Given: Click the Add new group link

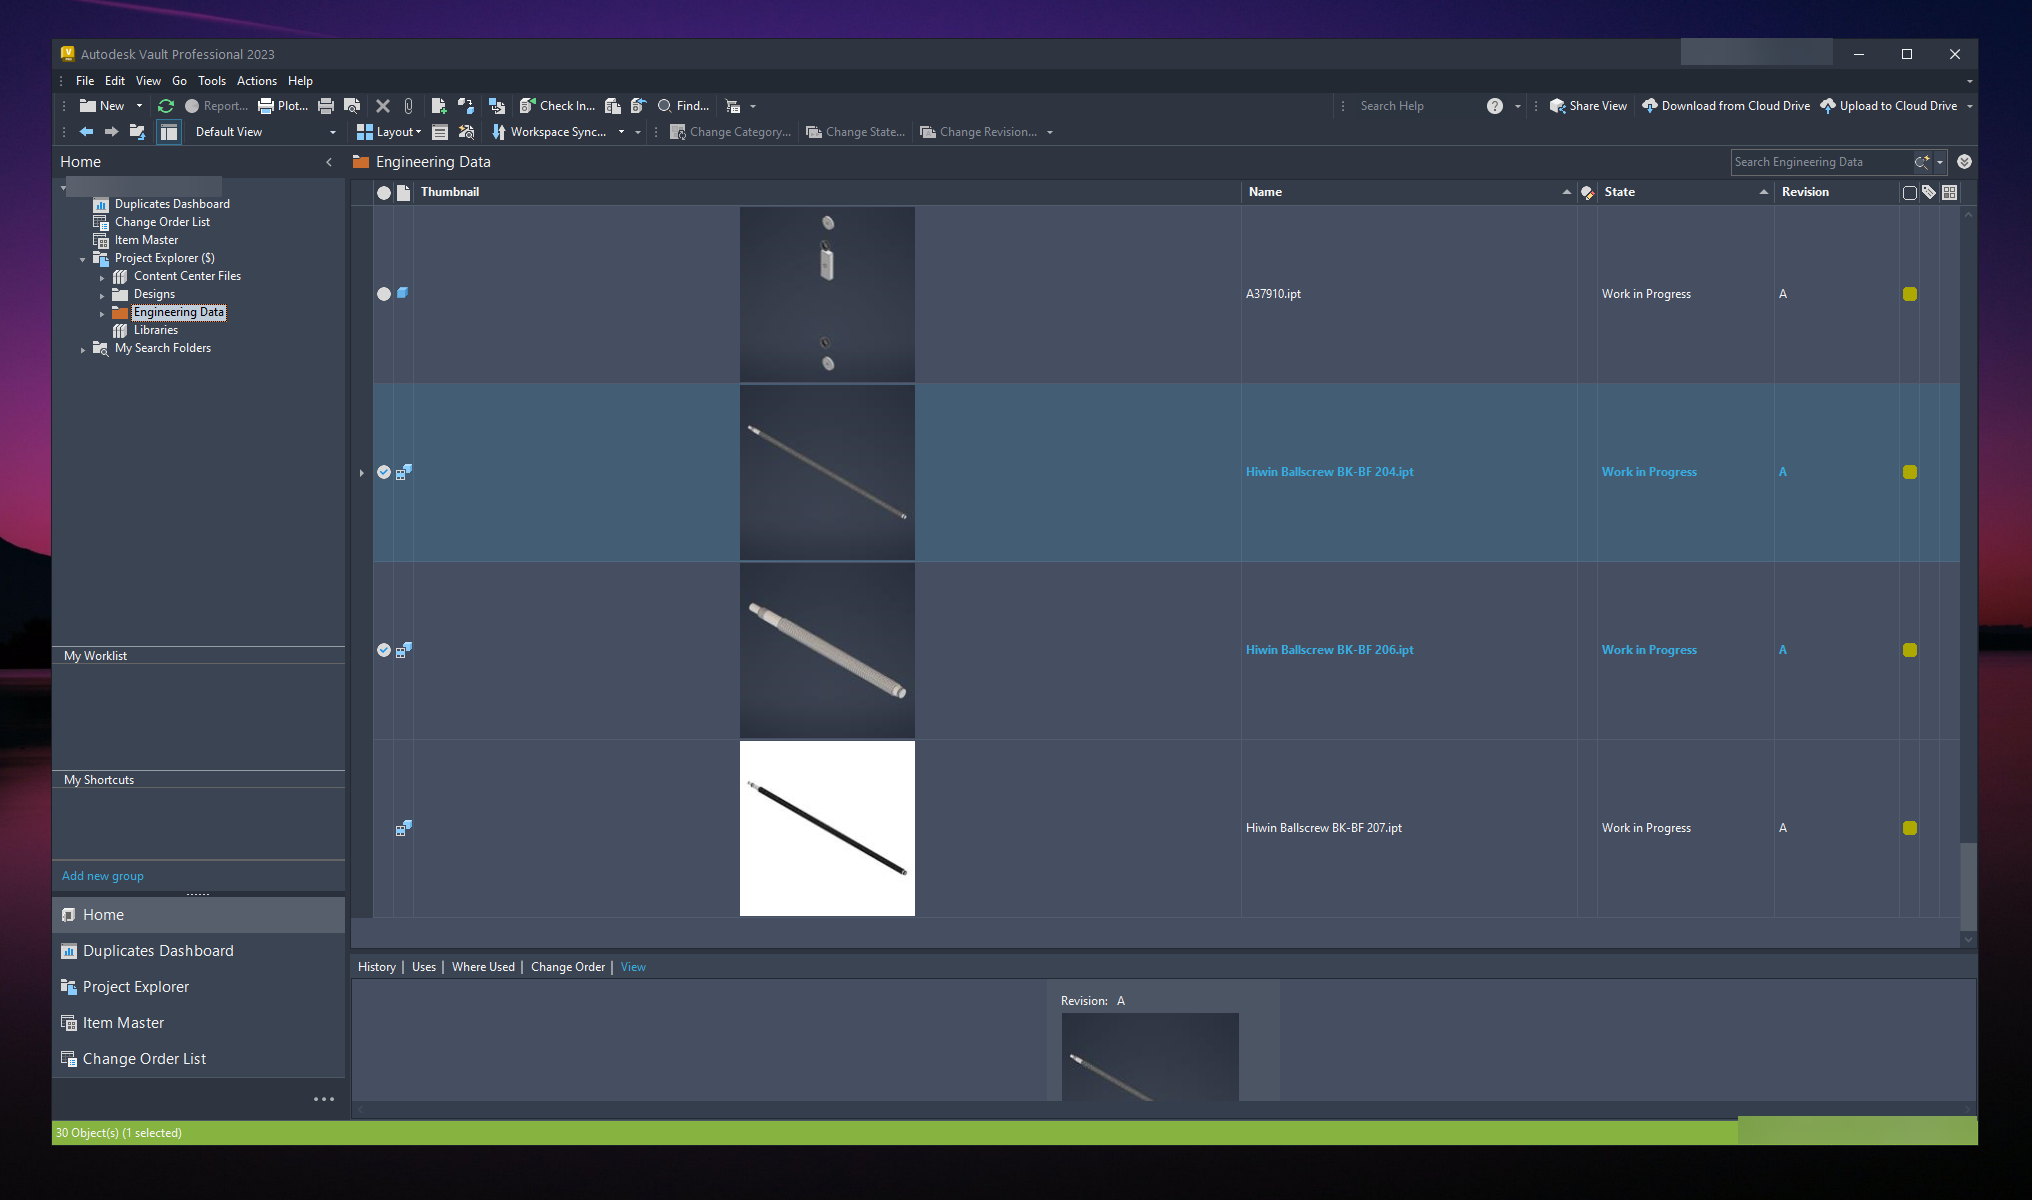Looking at the screenshot, I should pos(102,875).
